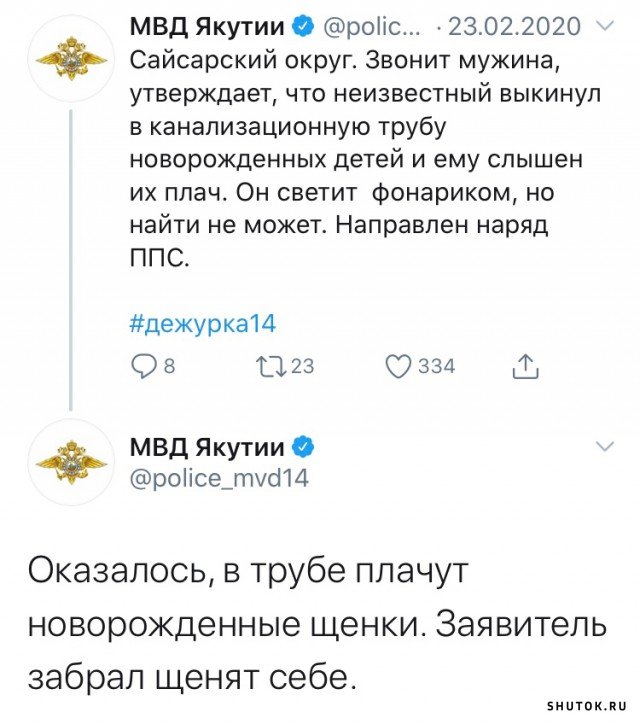640x724 pixels.
Task: Open the 23.02.2020 timestamp
Action: [514, 27]
